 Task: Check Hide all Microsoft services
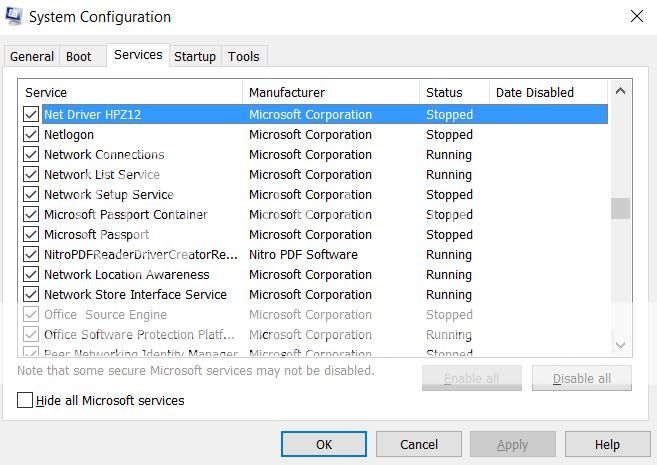pyautogui.click(x=25, y=400)
